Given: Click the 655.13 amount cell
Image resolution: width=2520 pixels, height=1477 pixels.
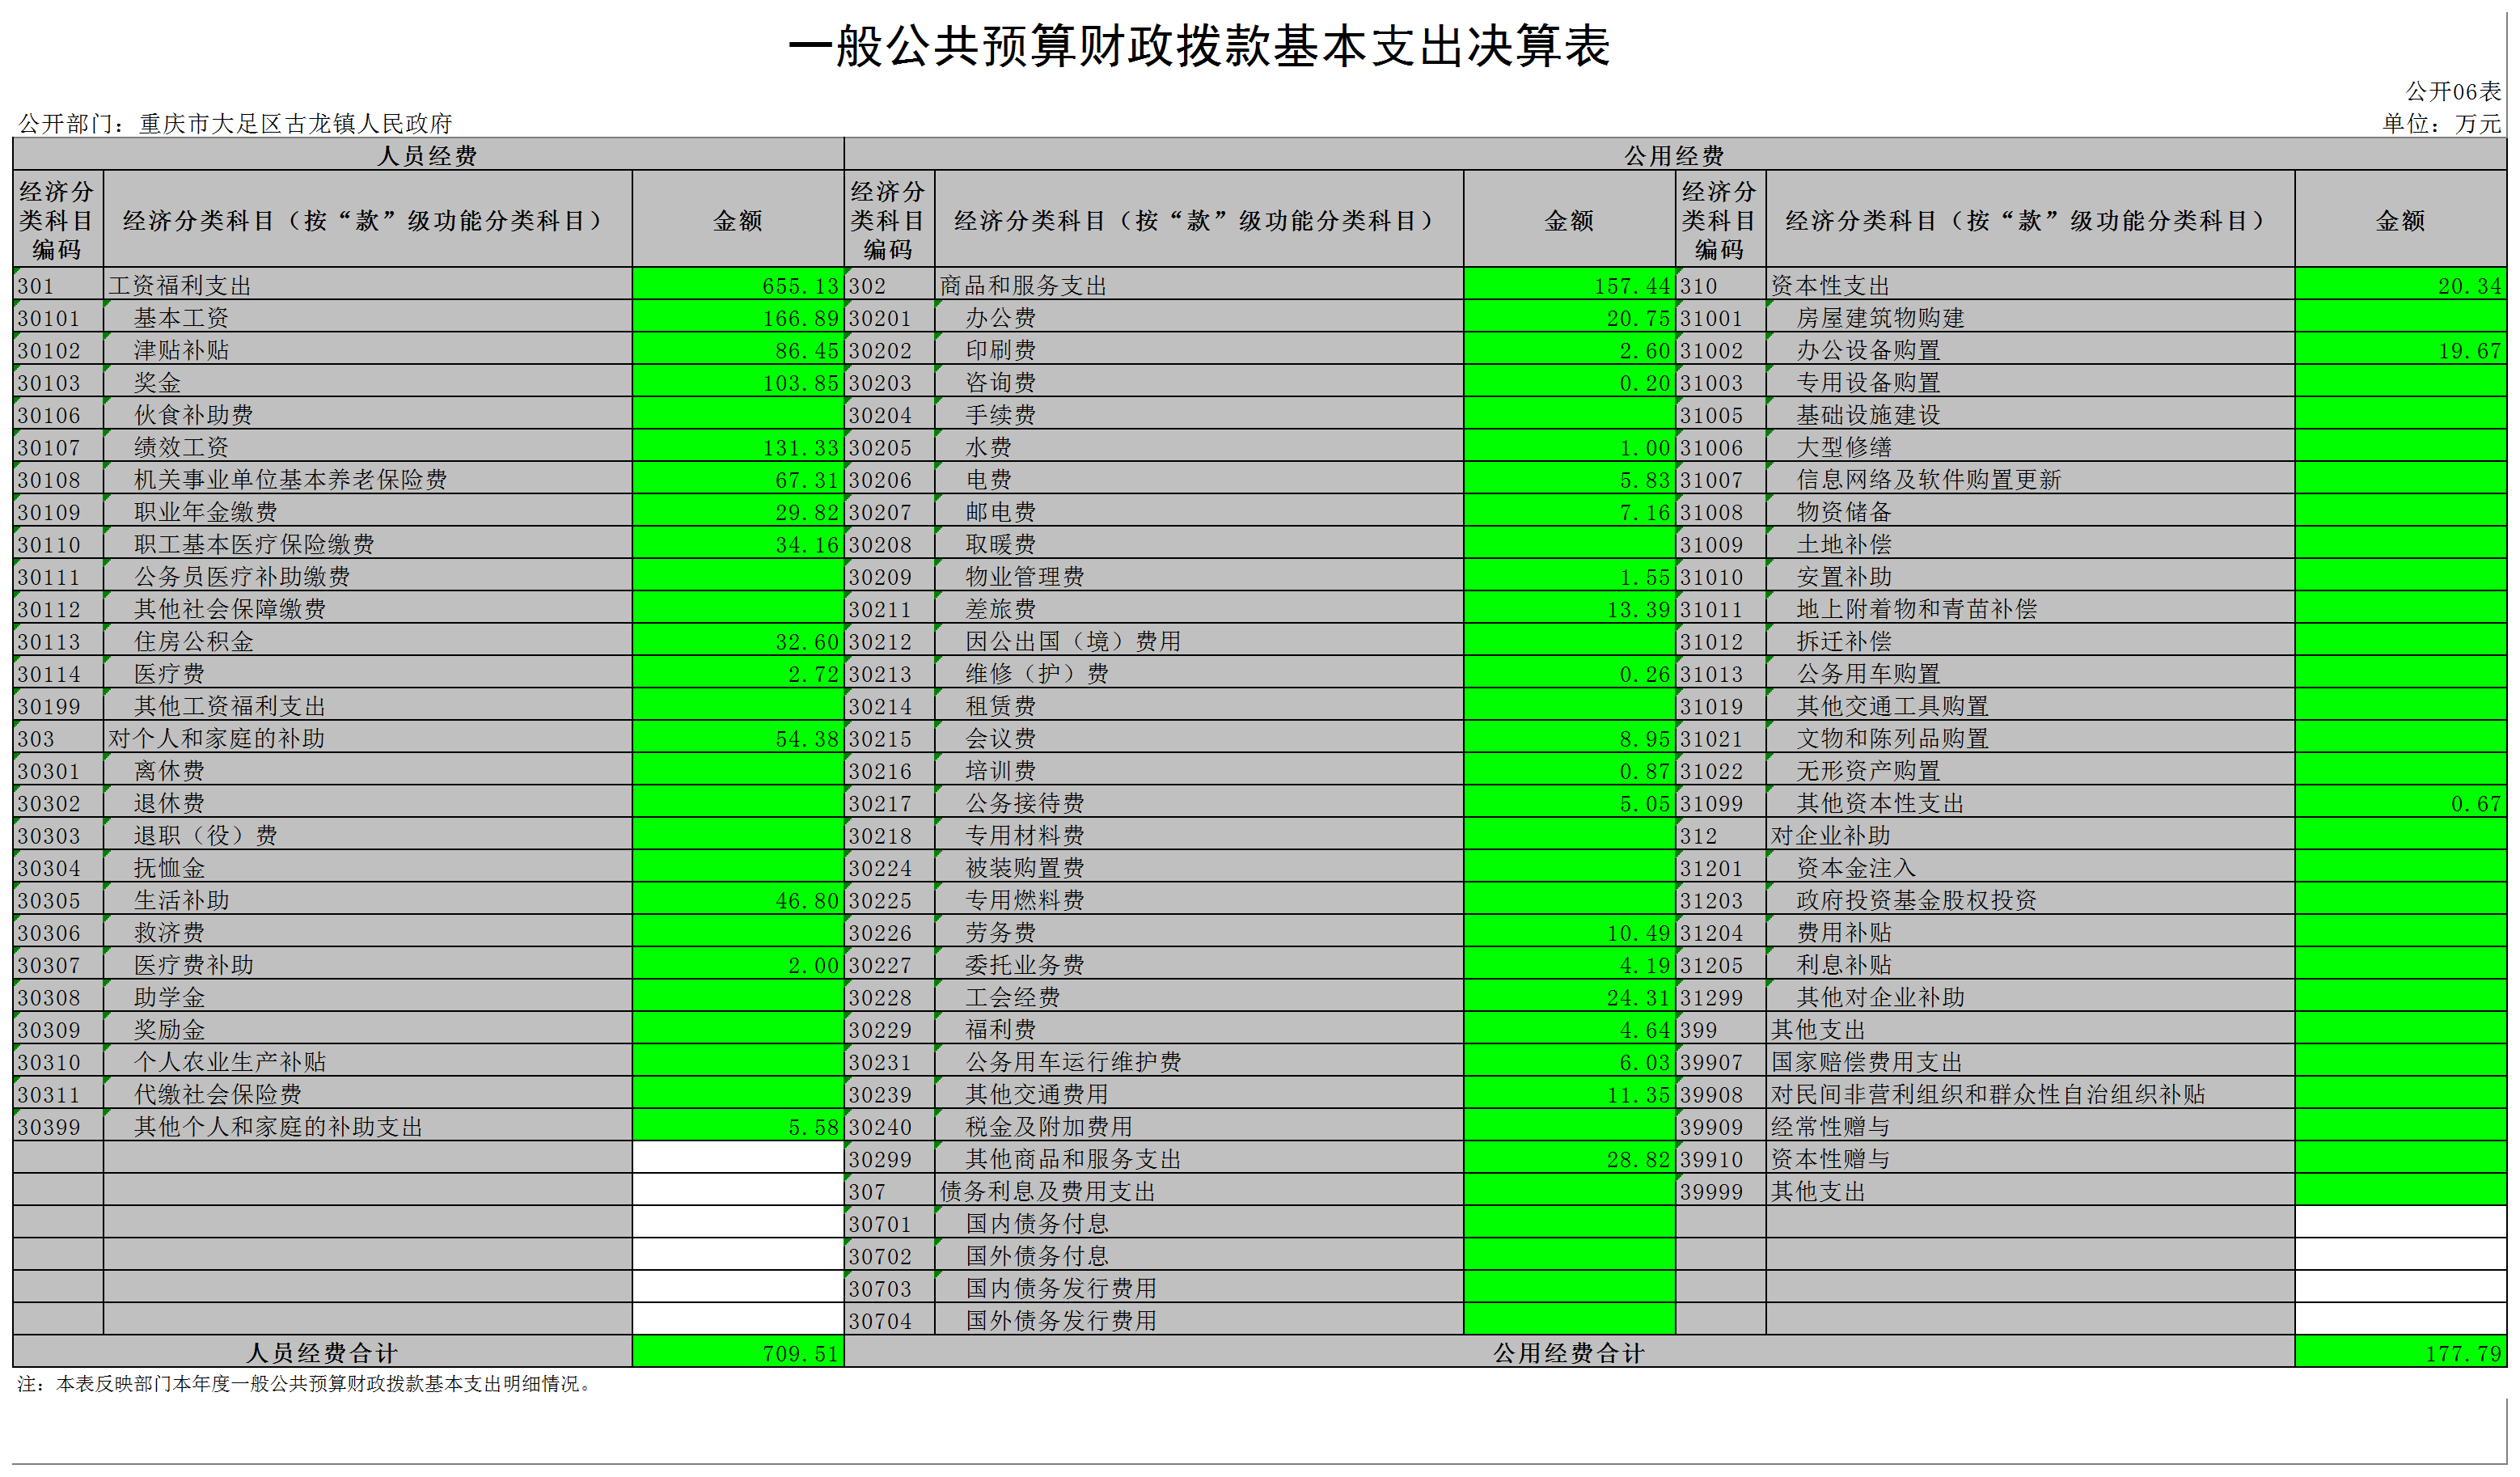Looking at the screenshot, I should point(738,285).
